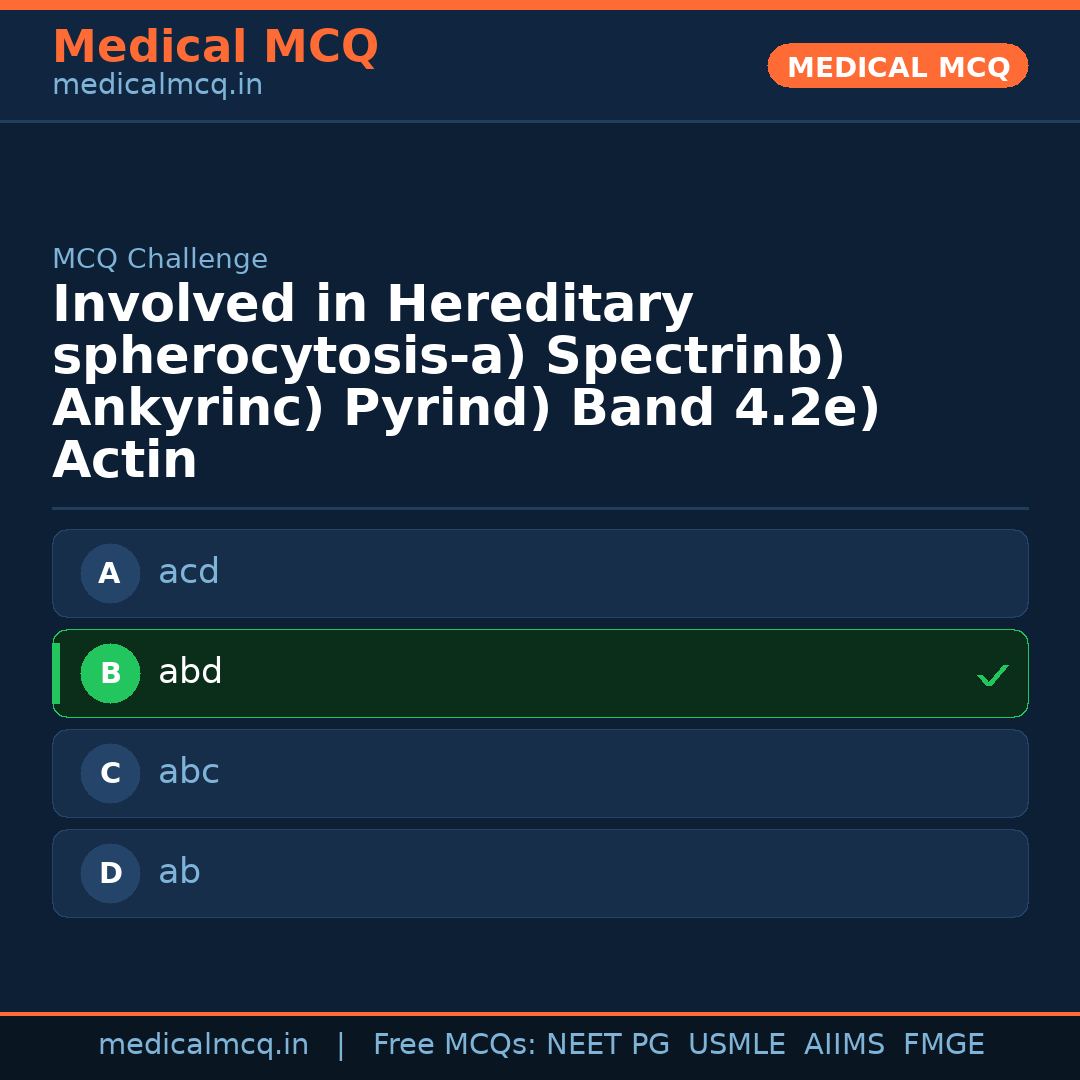Click the circular 'D' option badge icon

click(110, 873)
